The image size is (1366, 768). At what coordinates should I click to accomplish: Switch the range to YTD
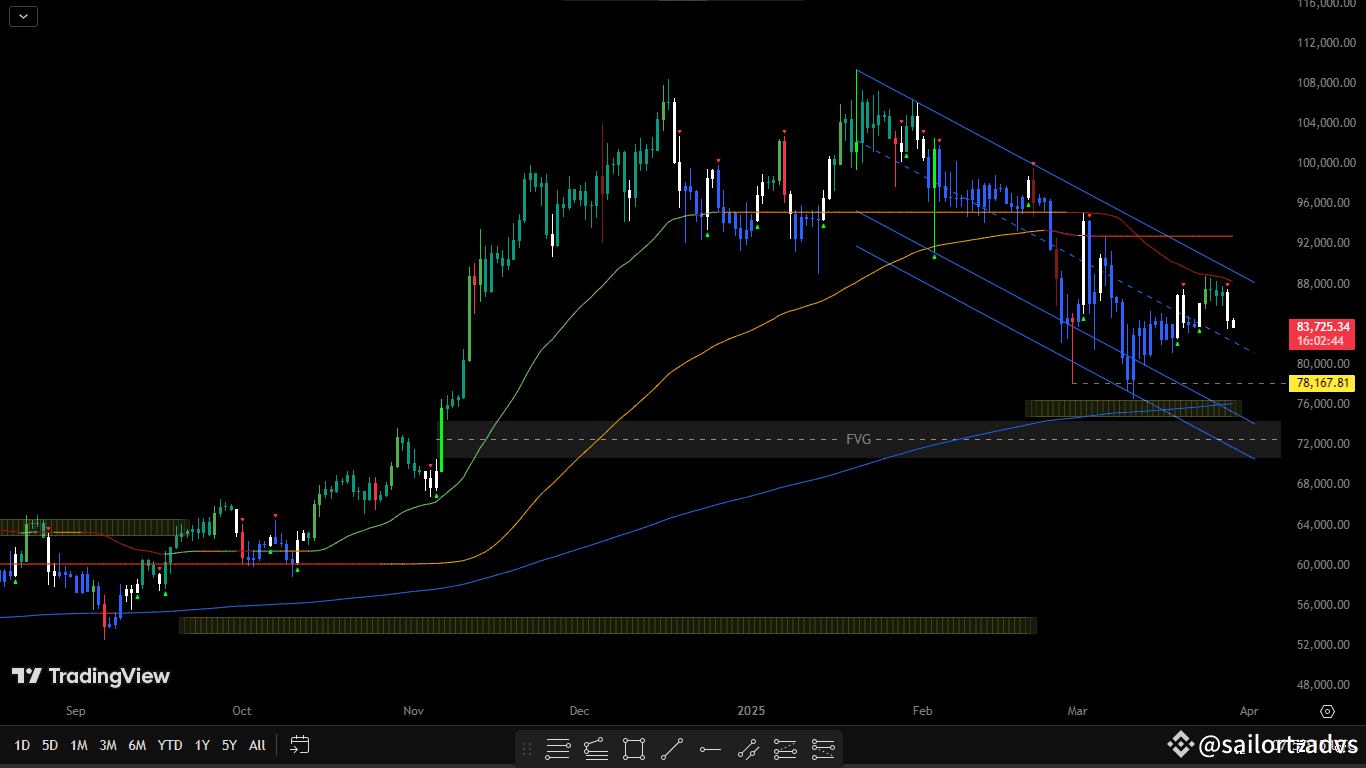pyautogui.click(x=170, y=745)
